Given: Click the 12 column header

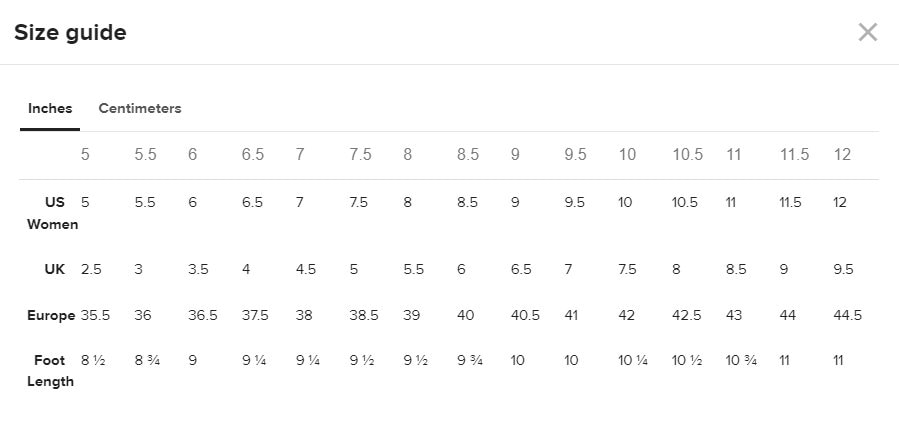Looking at the screenshot, I should pos(842,155).
